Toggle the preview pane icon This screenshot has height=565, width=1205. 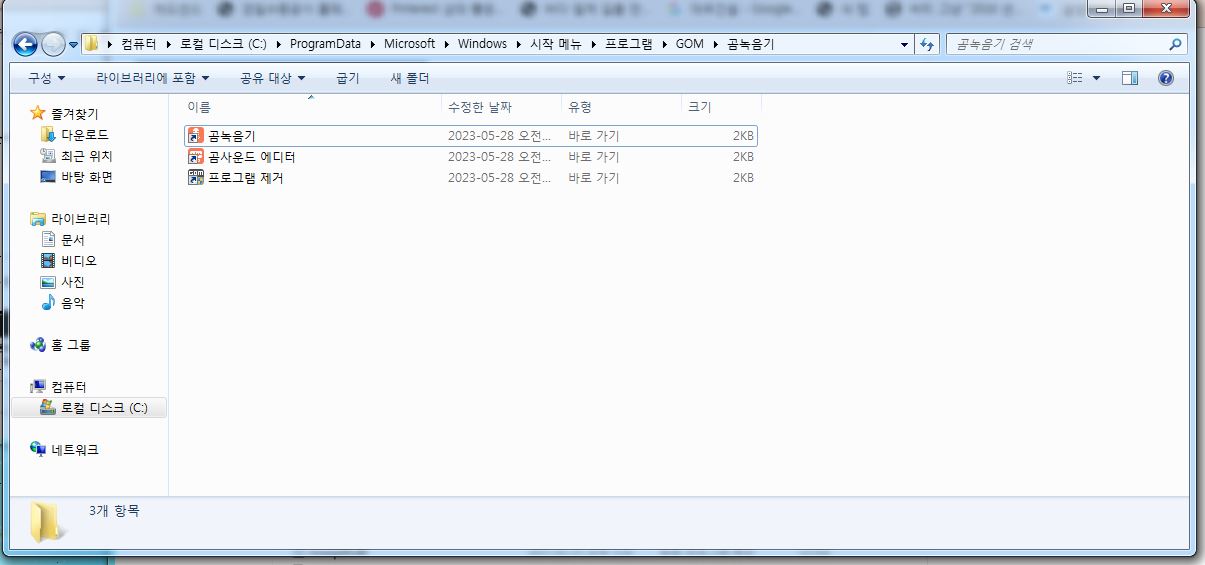pyautogui.click(x=1130, y=78)
